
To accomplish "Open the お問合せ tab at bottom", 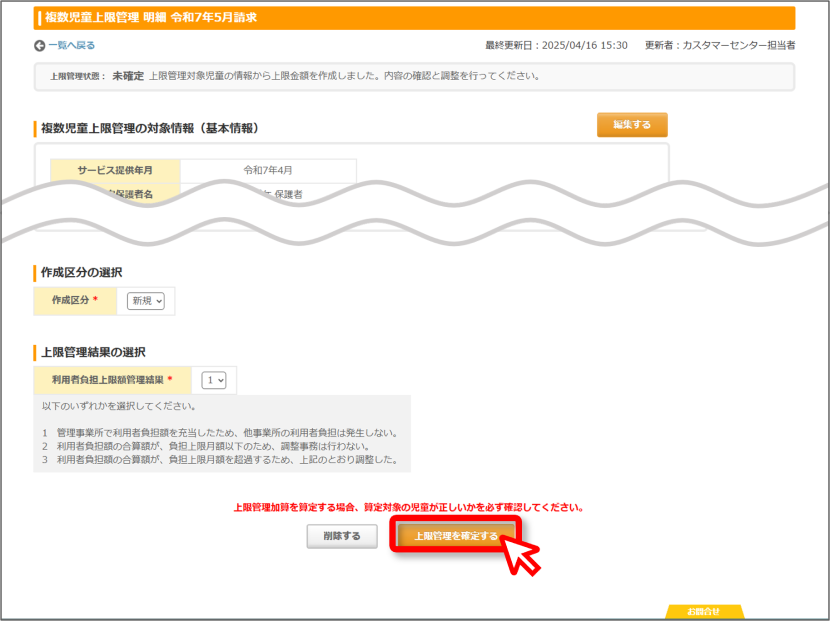I will [x=705, y=611].
